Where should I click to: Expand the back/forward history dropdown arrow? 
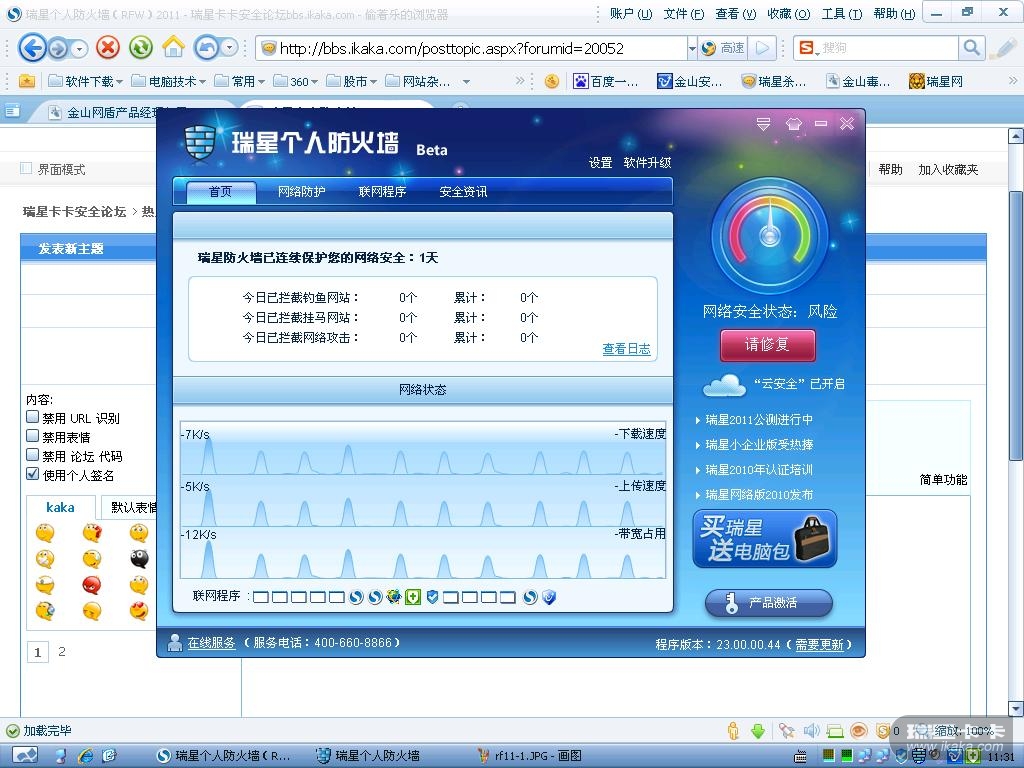click(x=79, y=48)
